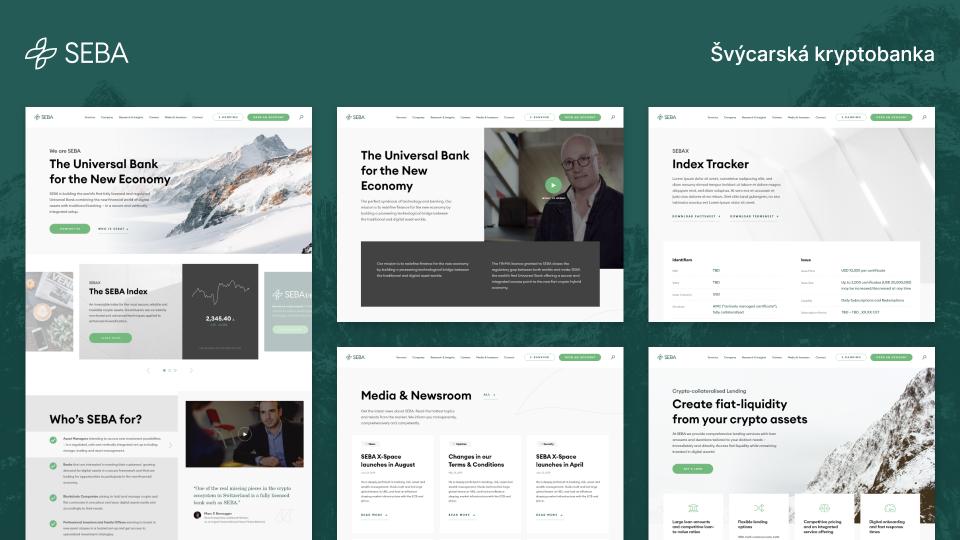Click the Download Termsheet link

pos(754,216)
